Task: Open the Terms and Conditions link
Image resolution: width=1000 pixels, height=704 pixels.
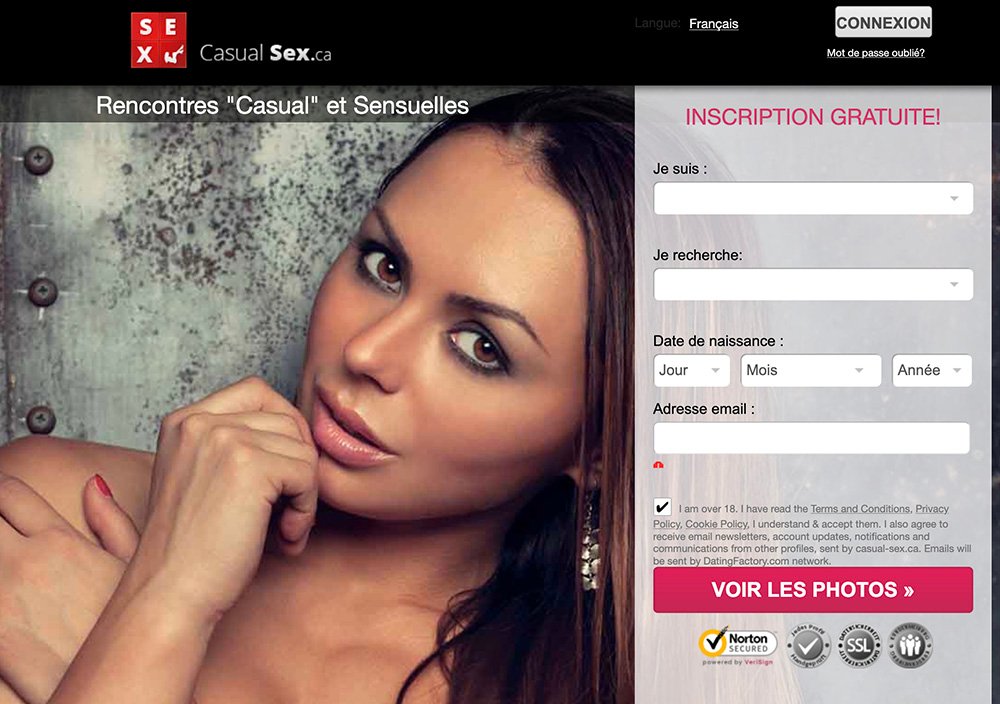Action: (860, 509)
